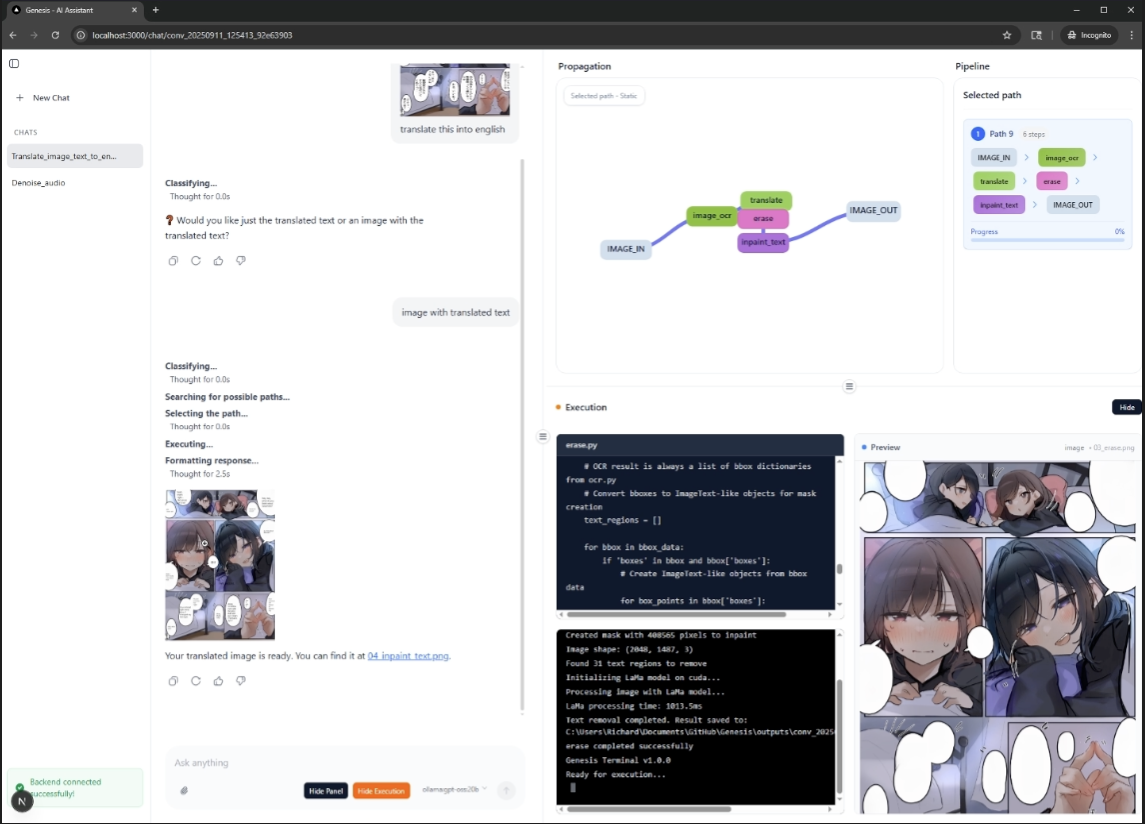Collapse the chat sidebar
1145x824 pixels.
point(13,63)
